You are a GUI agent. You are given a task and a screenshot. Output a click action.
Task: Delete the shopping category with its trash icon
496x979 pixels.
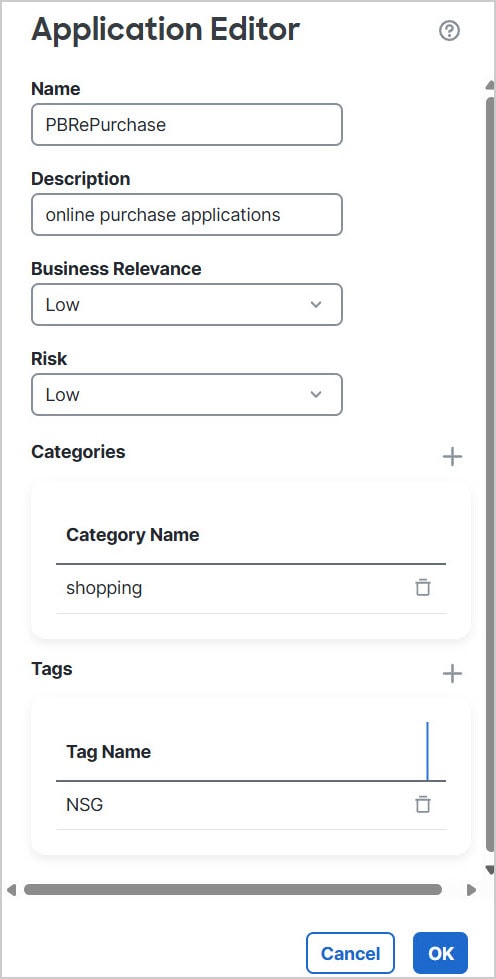point(423,588)
